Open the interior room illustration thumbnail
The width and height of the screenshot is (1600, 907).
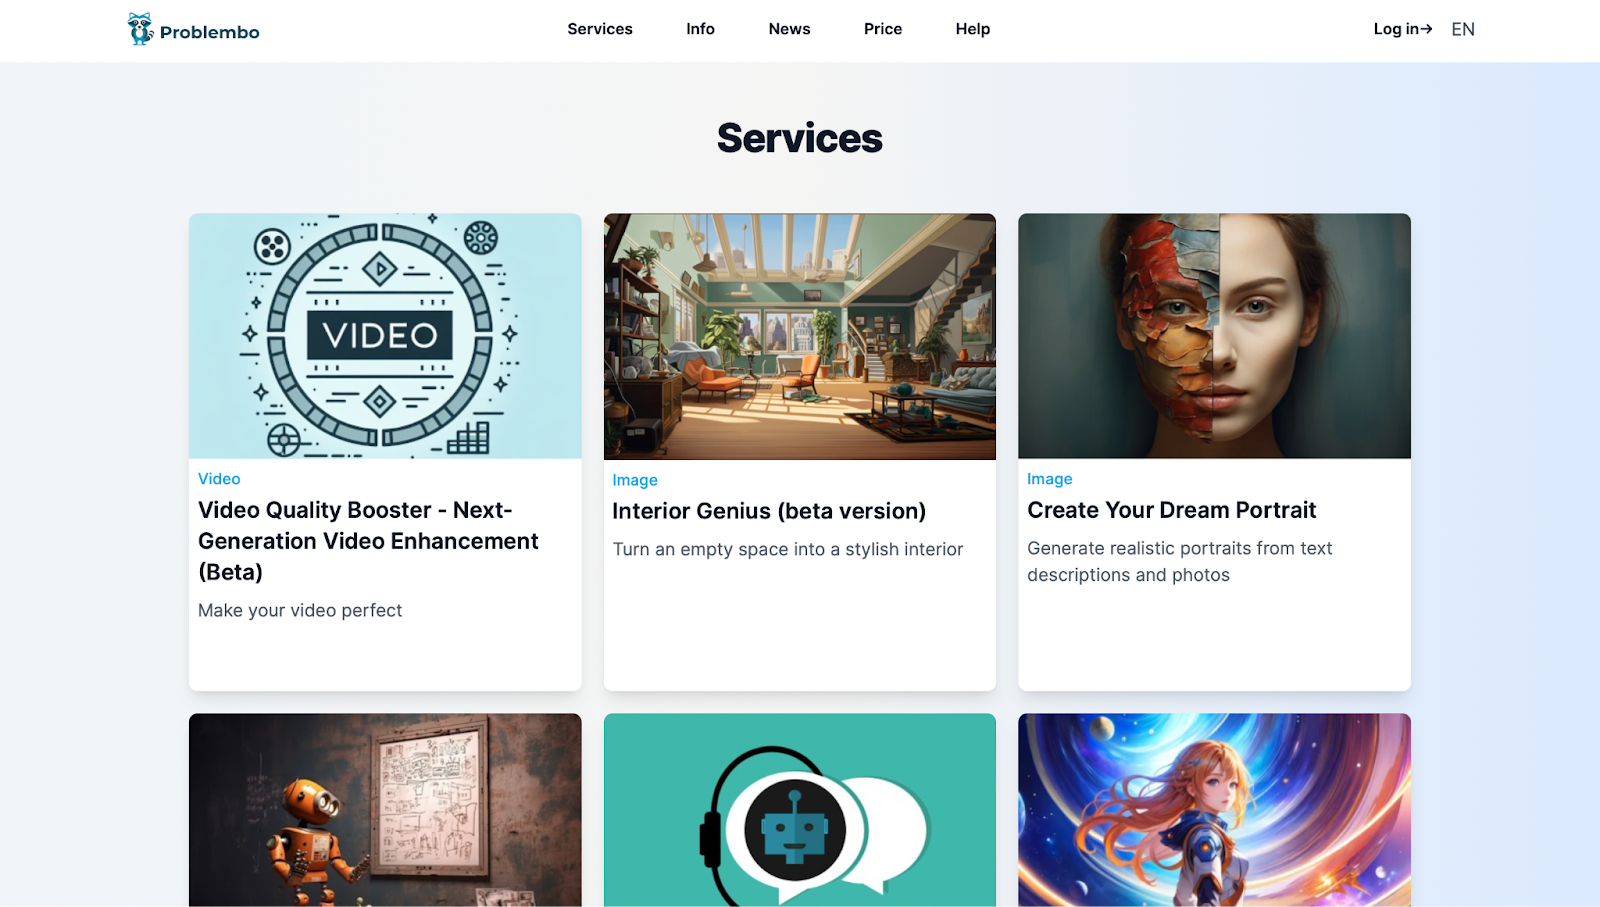[800, 336]
